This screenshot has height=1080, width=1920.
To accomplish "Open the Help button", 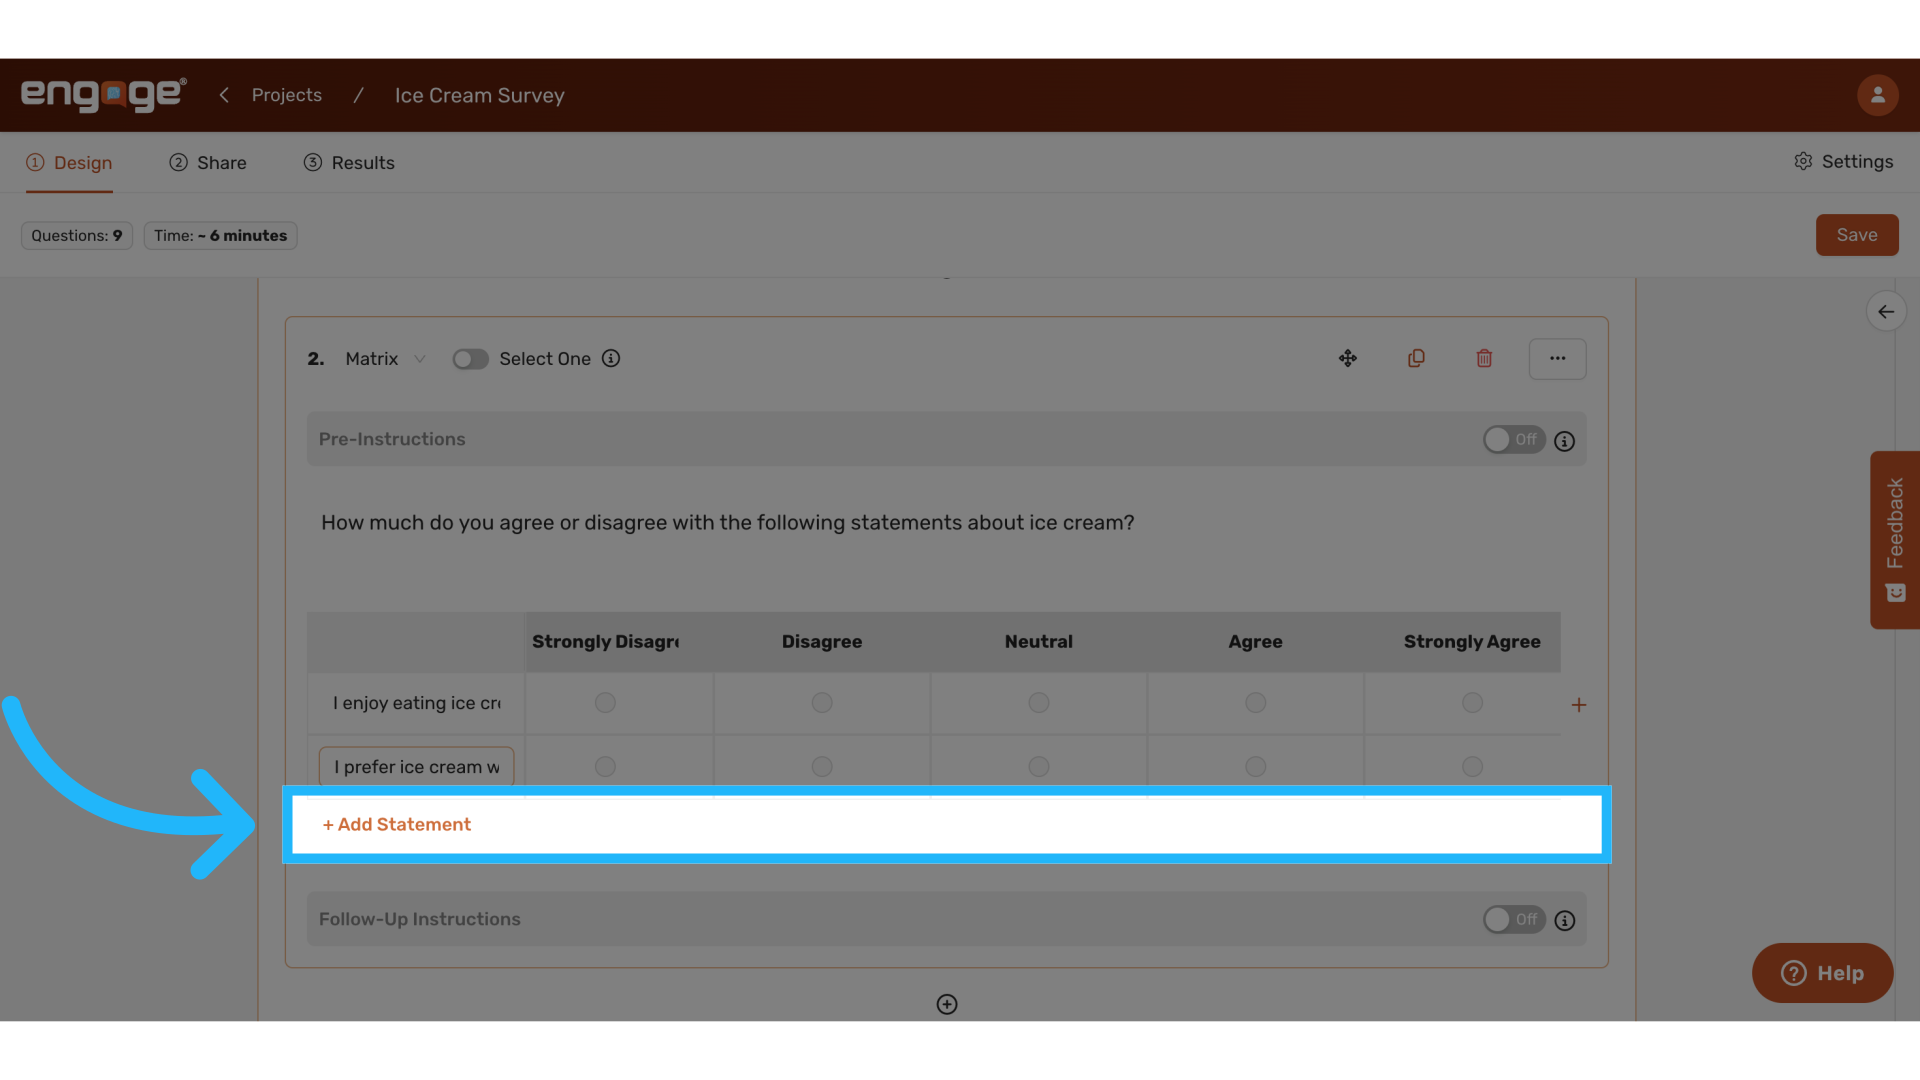I will 1822,973.
